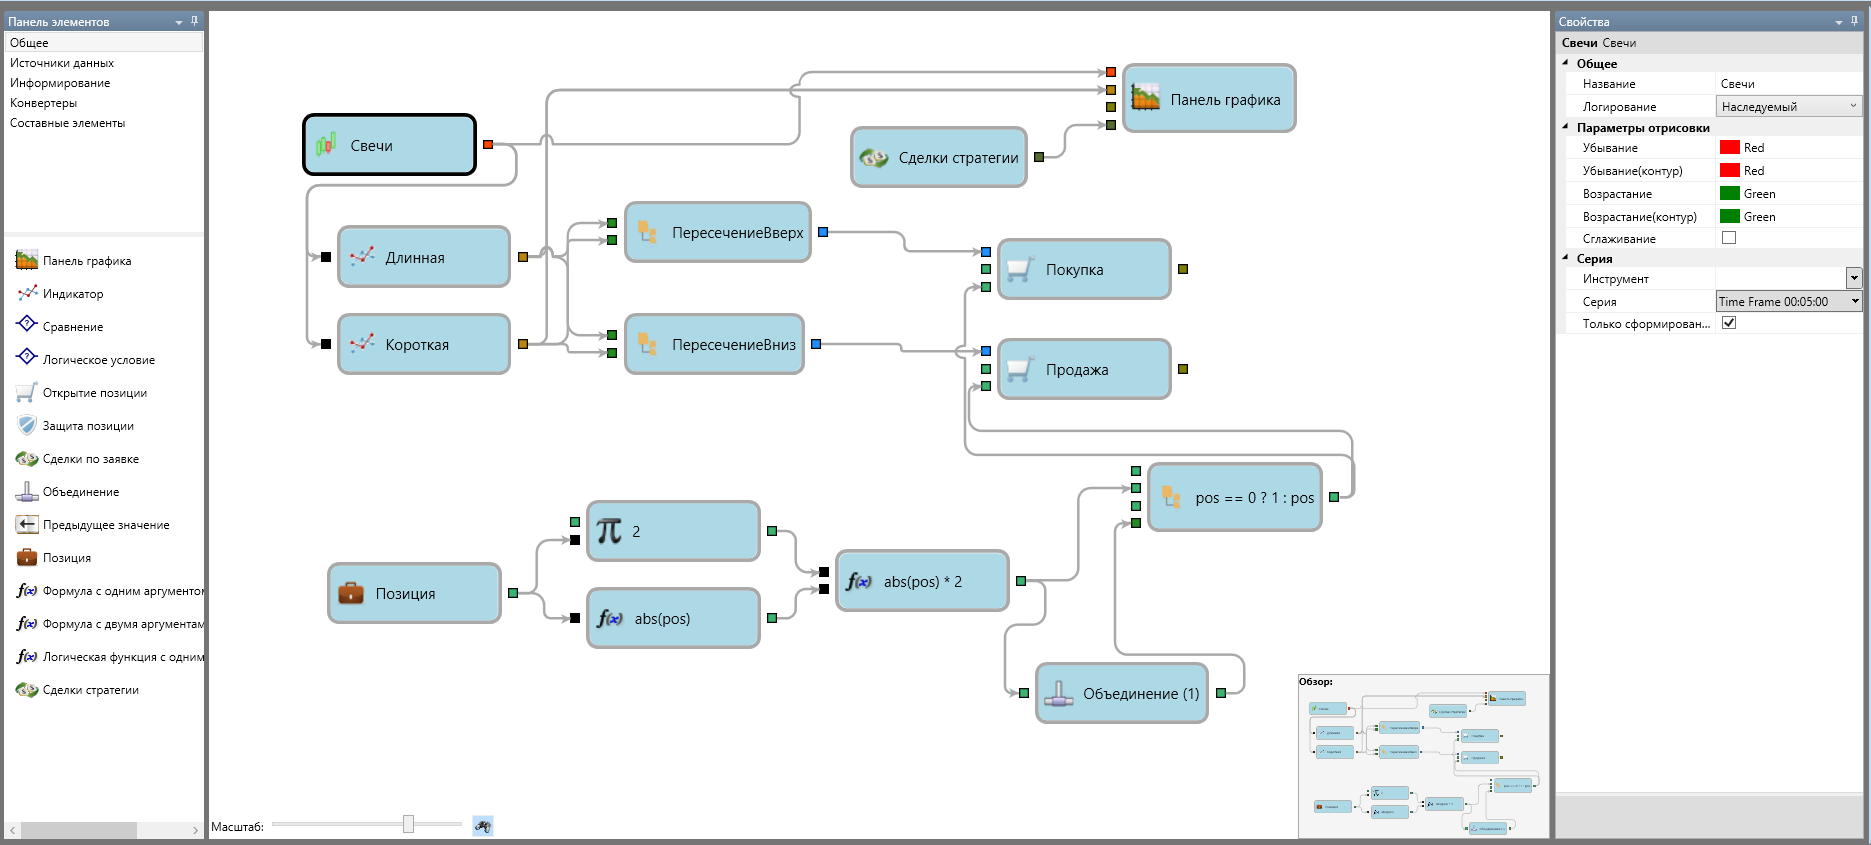
Task: Switch to the Конвертеры category
Action: click(x=43, y=103)
